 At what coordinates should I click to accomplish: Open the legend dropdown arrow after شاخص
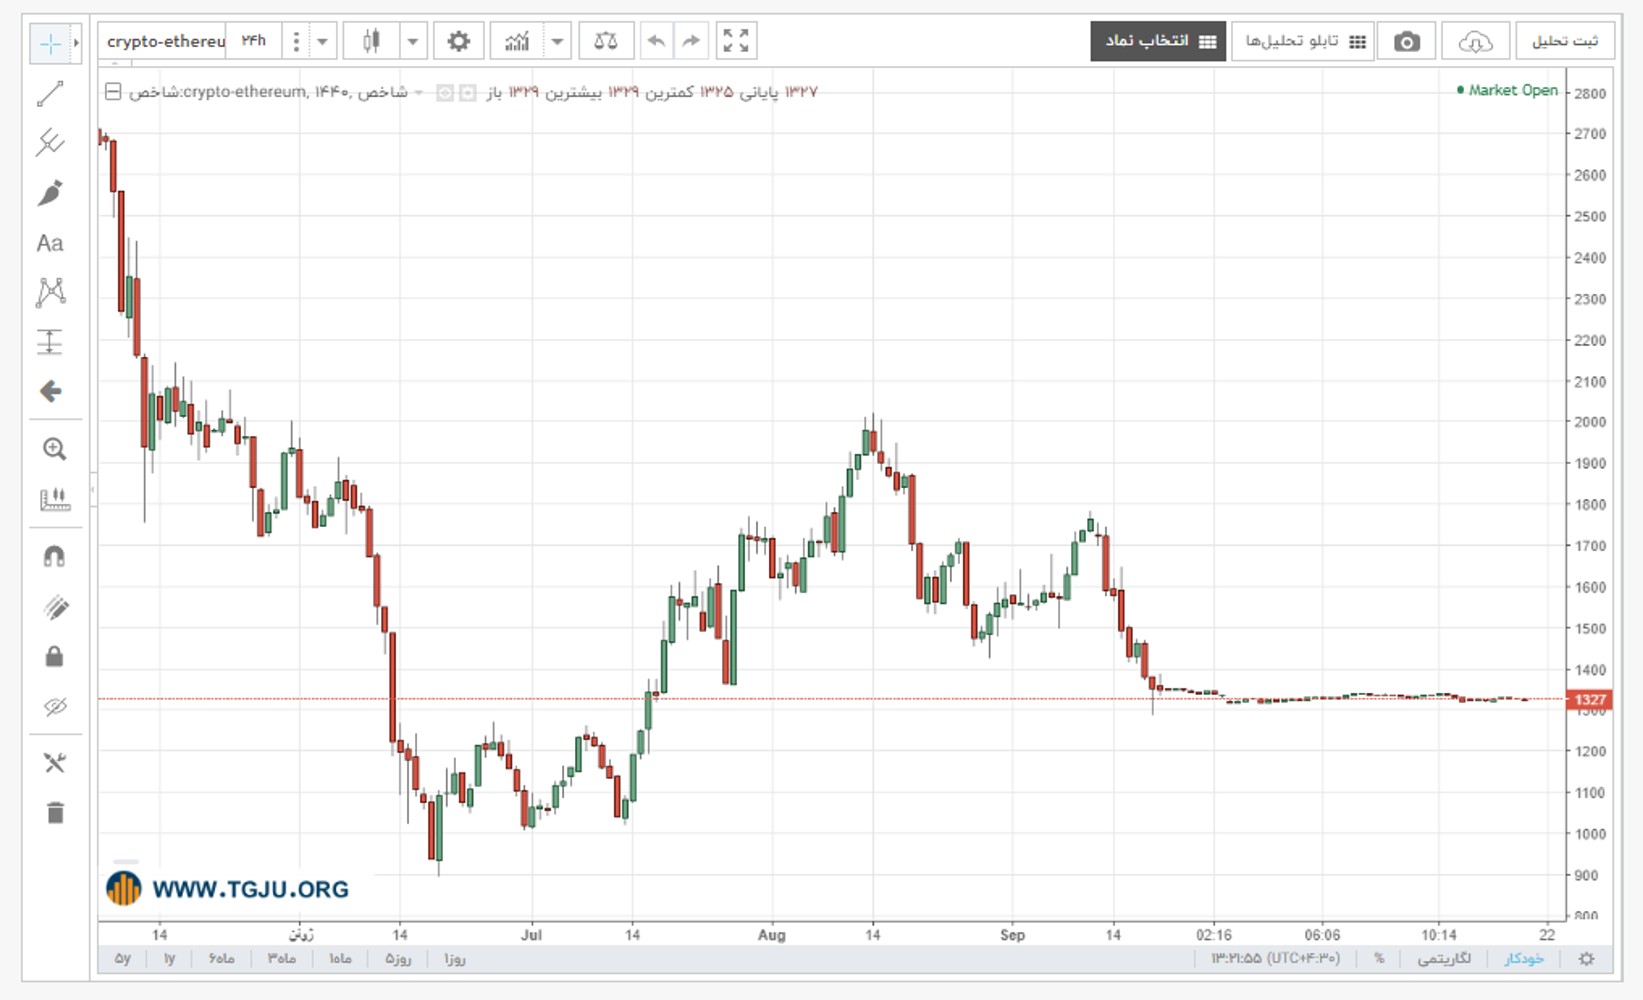point(419,93)
